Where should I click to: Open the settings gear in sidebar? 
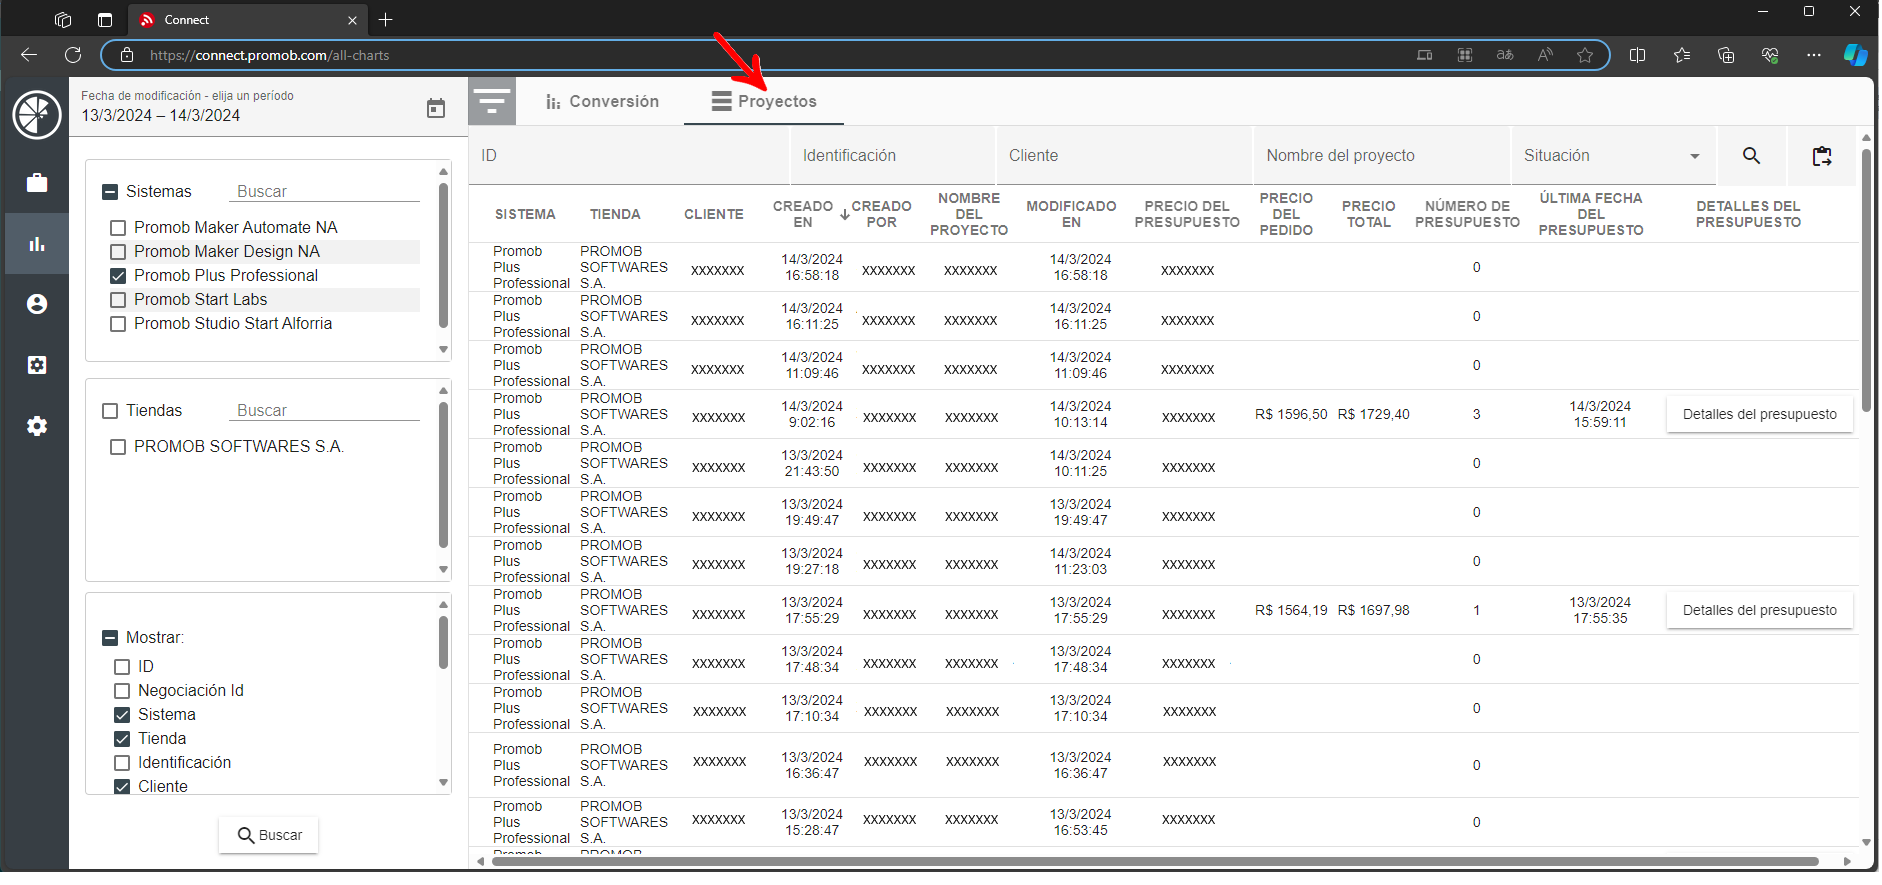(37, 426)
